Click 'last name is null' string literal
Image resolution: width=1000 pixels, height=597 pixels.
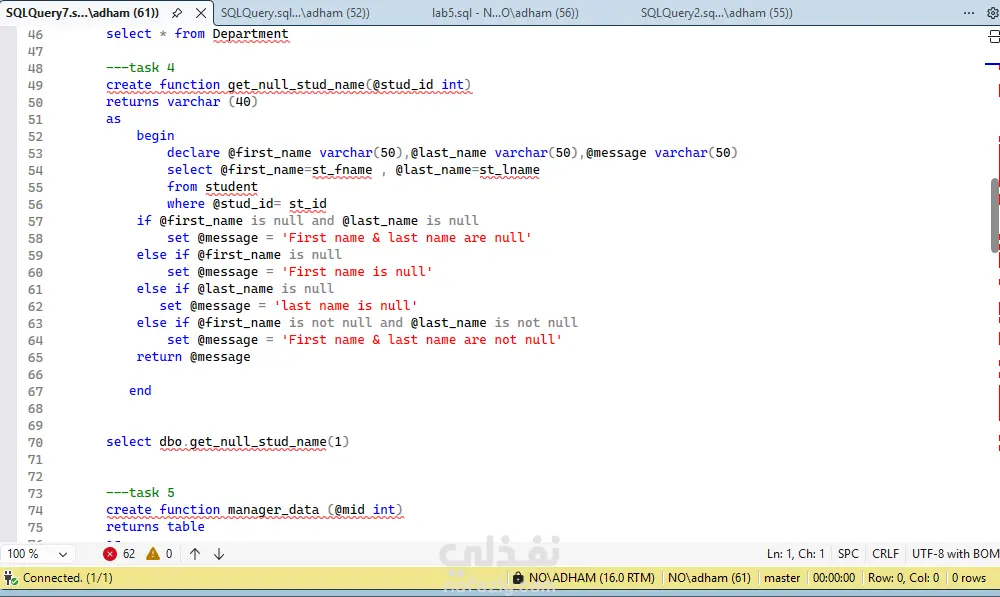[346, 306]
